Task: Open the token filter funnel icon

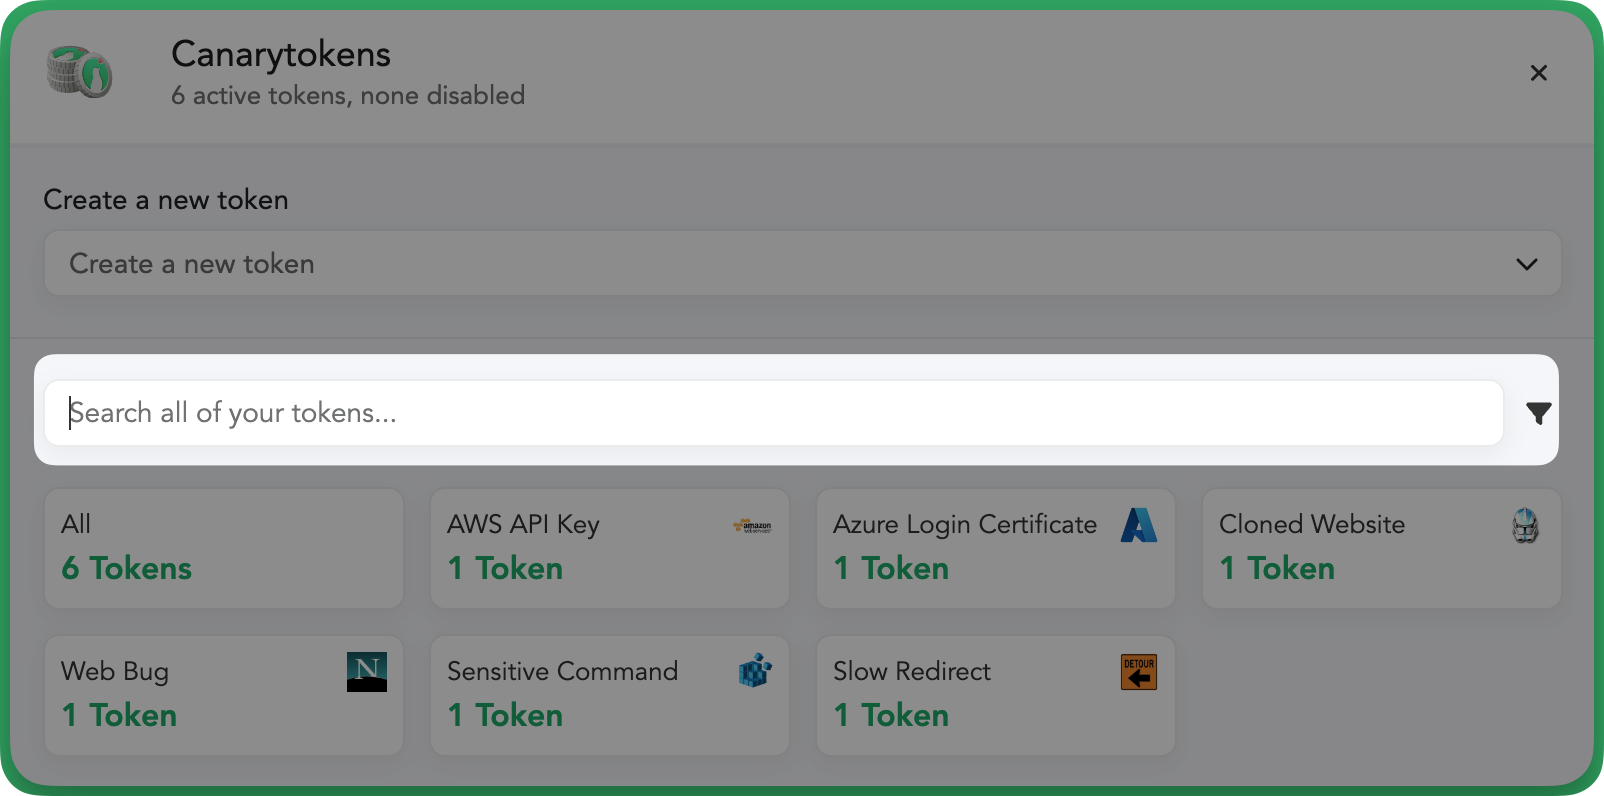Action: [x=1538, y=413]
